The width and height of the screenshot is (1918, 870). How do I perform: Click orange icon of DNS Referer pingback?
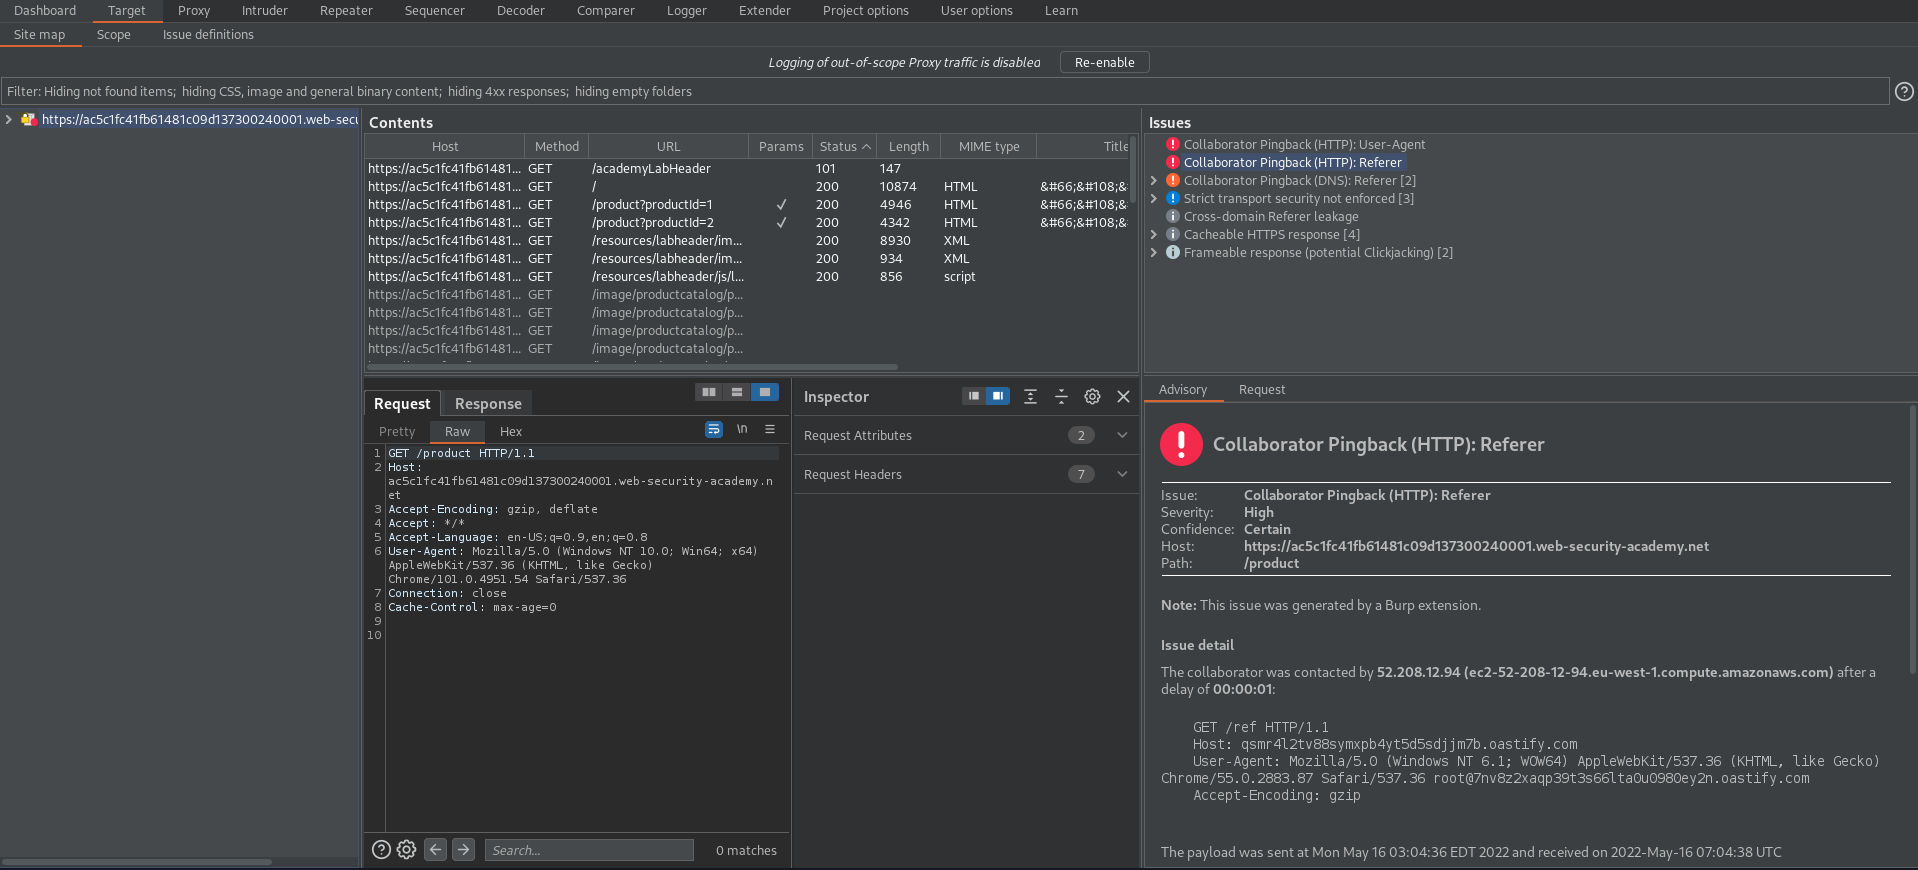pos(1173,180)
